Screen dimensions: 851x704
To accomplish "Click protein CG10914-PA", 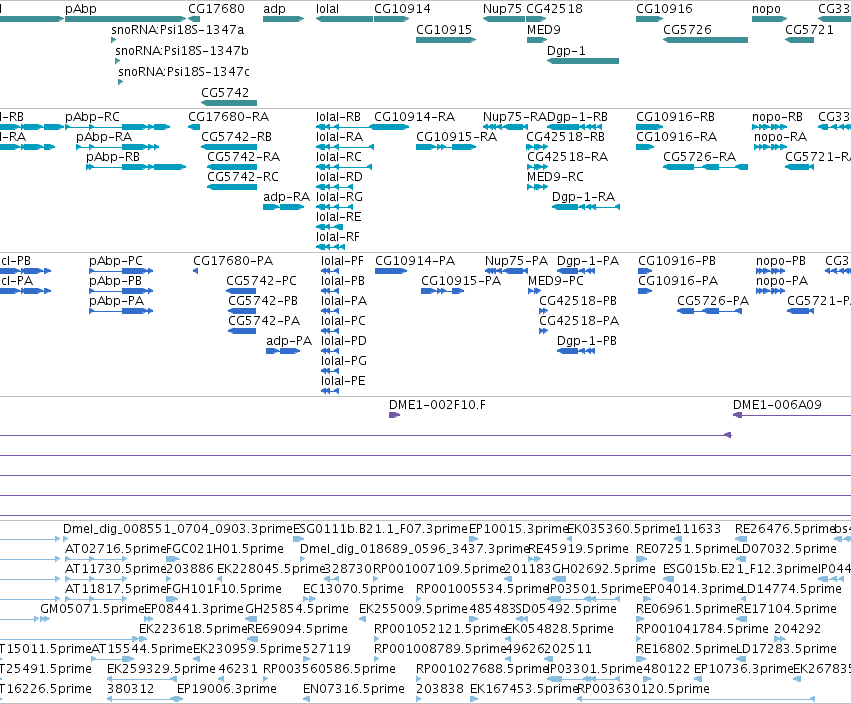I will [415, 261].
